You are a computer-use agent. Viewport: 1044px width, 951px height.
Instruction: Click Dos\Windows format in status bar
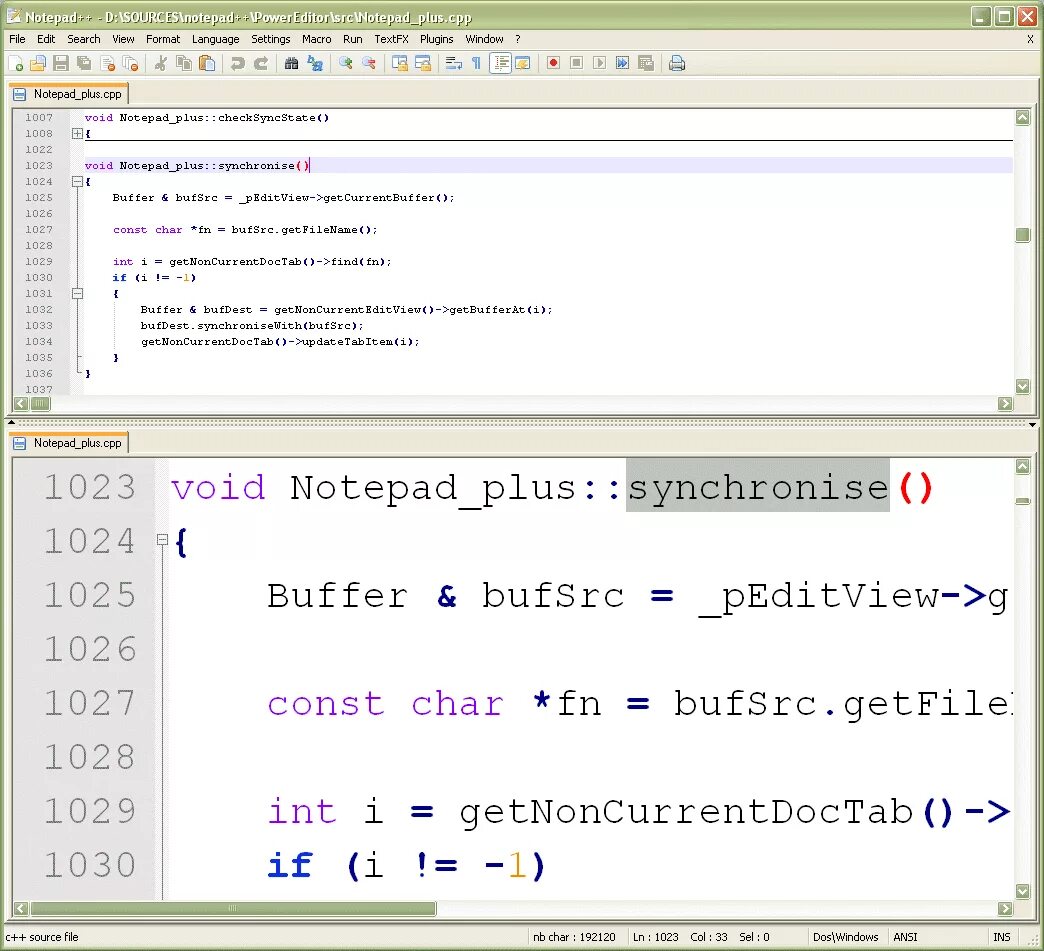[846, 937]
